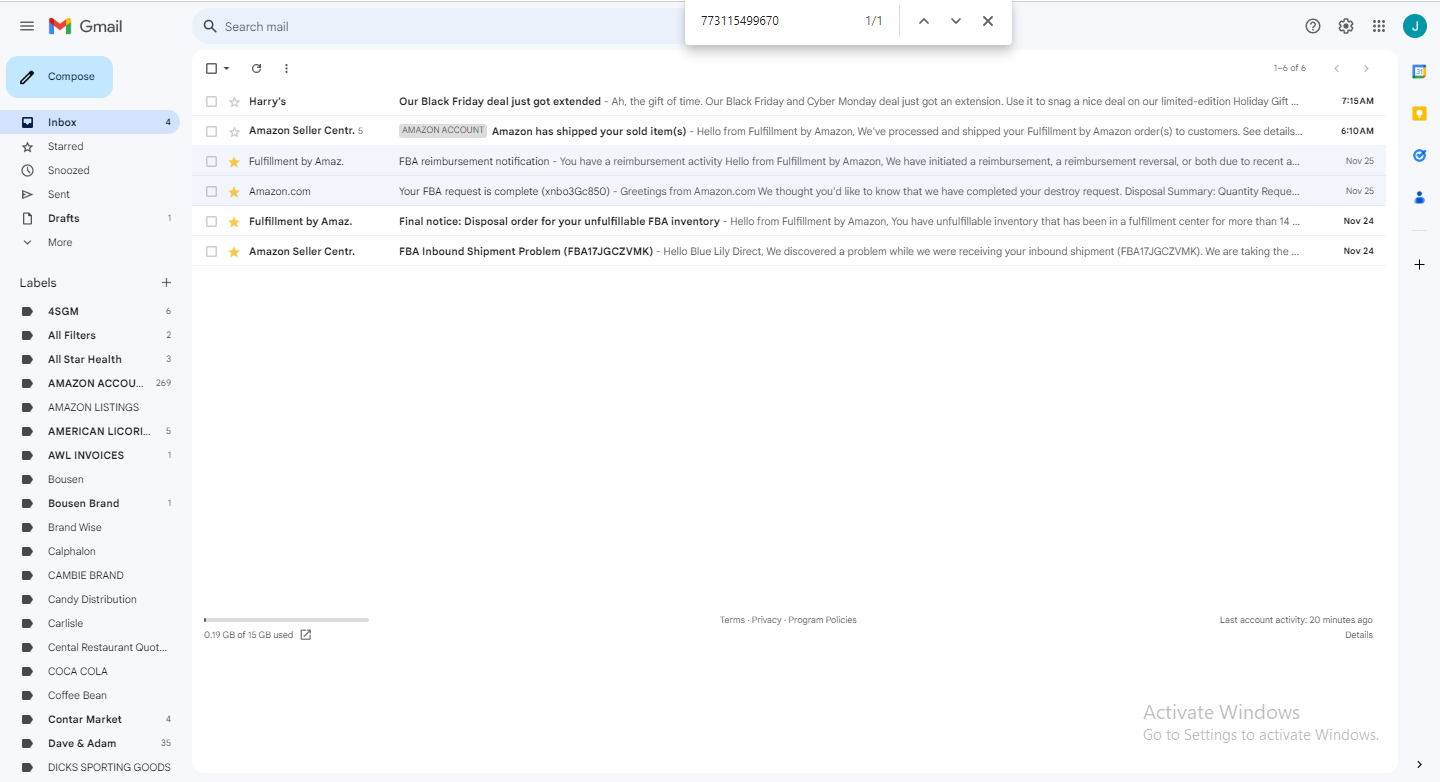Open Google Keep side panel icon
Image resolution: width=1440 pixels, height=782 pixels.
click(x=1419, y=113)
